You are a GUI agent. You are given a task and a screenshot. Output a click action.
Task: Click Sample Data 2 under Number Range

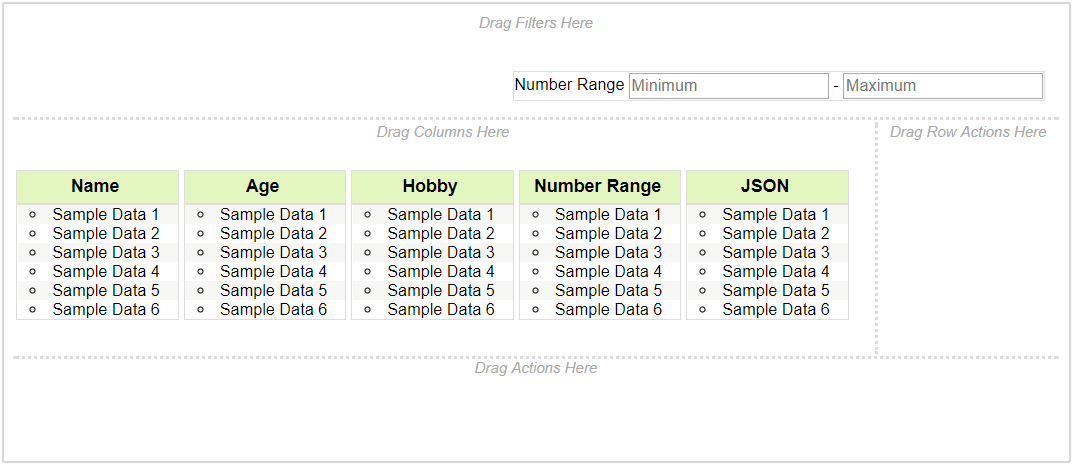(608, 233)
